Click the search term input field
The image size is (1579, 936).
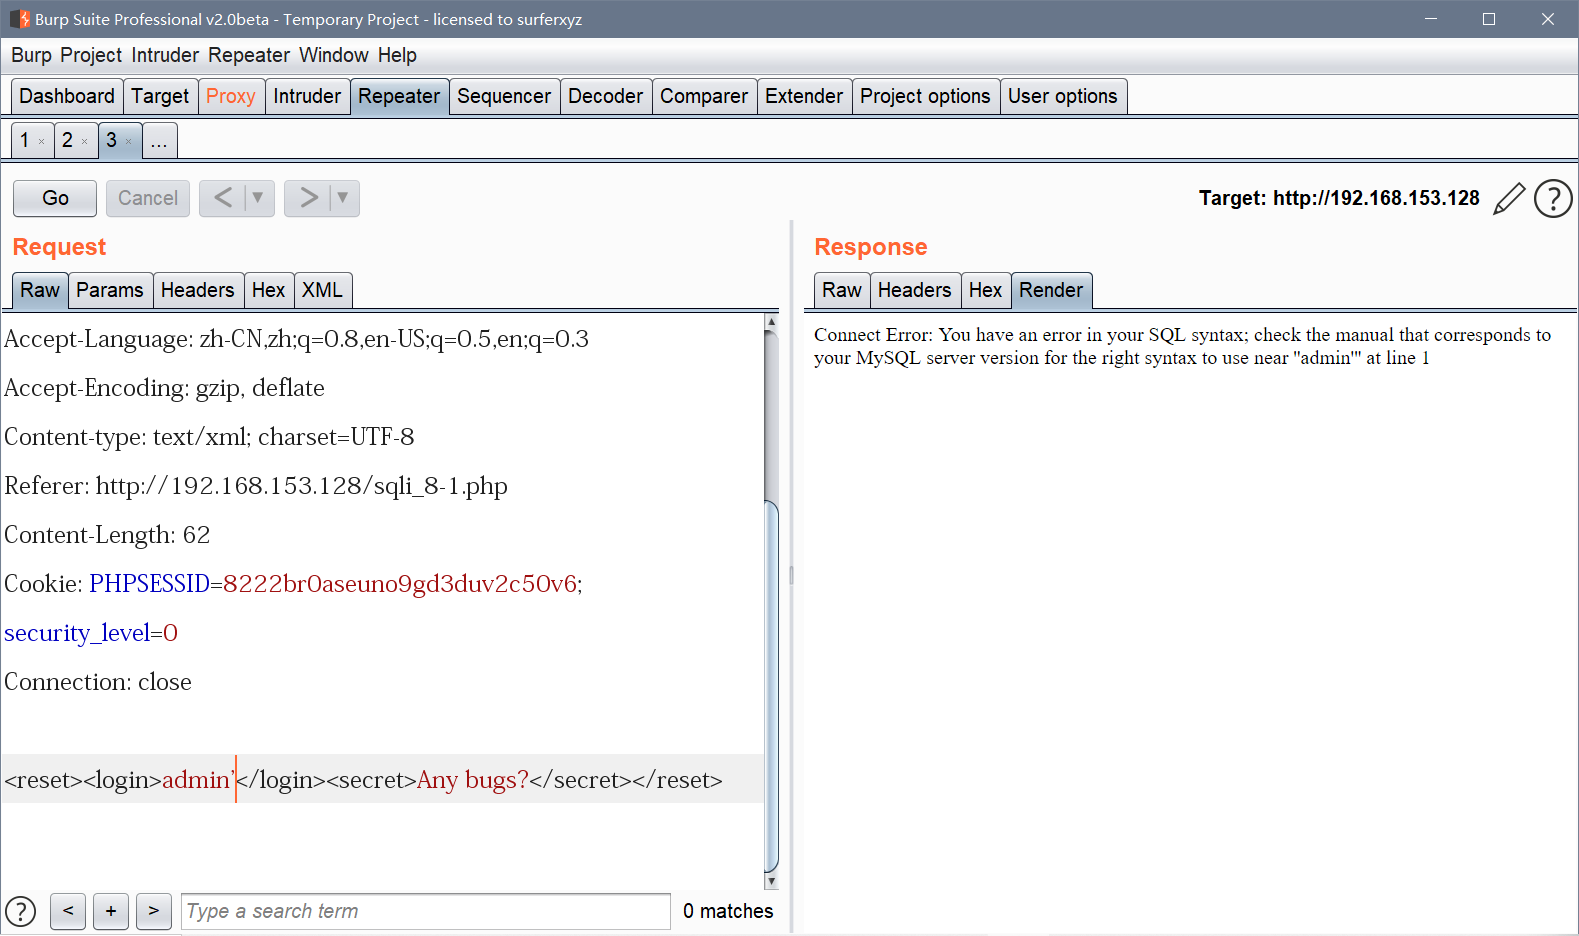tap(426, 911)
